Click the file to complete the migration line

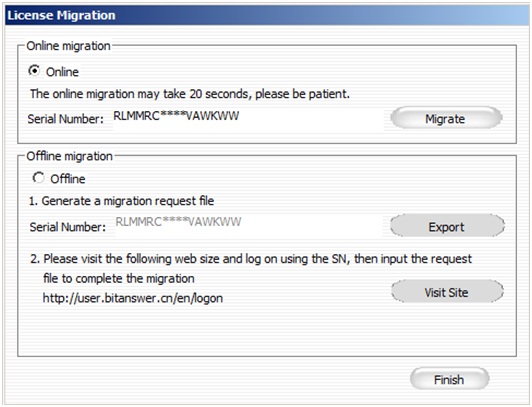pyautogui.click(x=119, y=278)
